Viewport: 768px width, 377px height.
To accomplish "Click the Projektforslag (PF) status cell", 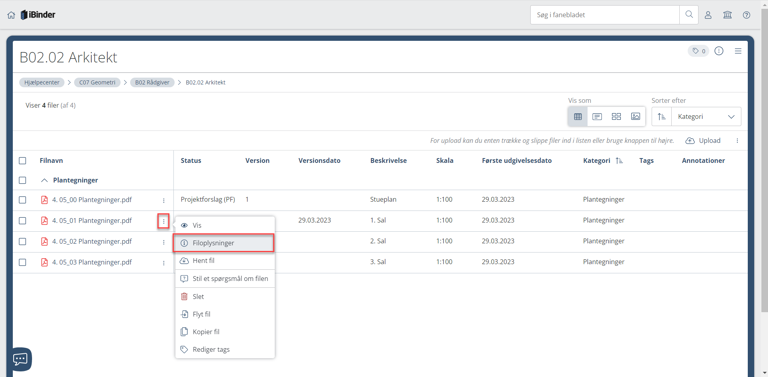I will tap(208, 200).
